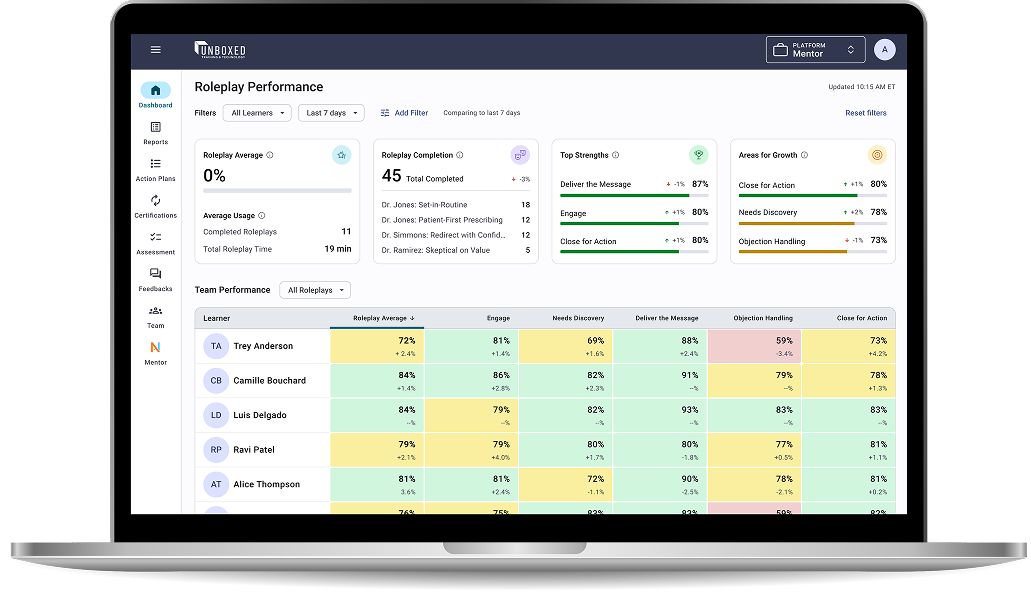Click Add Filter
The height and width of the screenshot is (605, 1031).
pos(405,113)
